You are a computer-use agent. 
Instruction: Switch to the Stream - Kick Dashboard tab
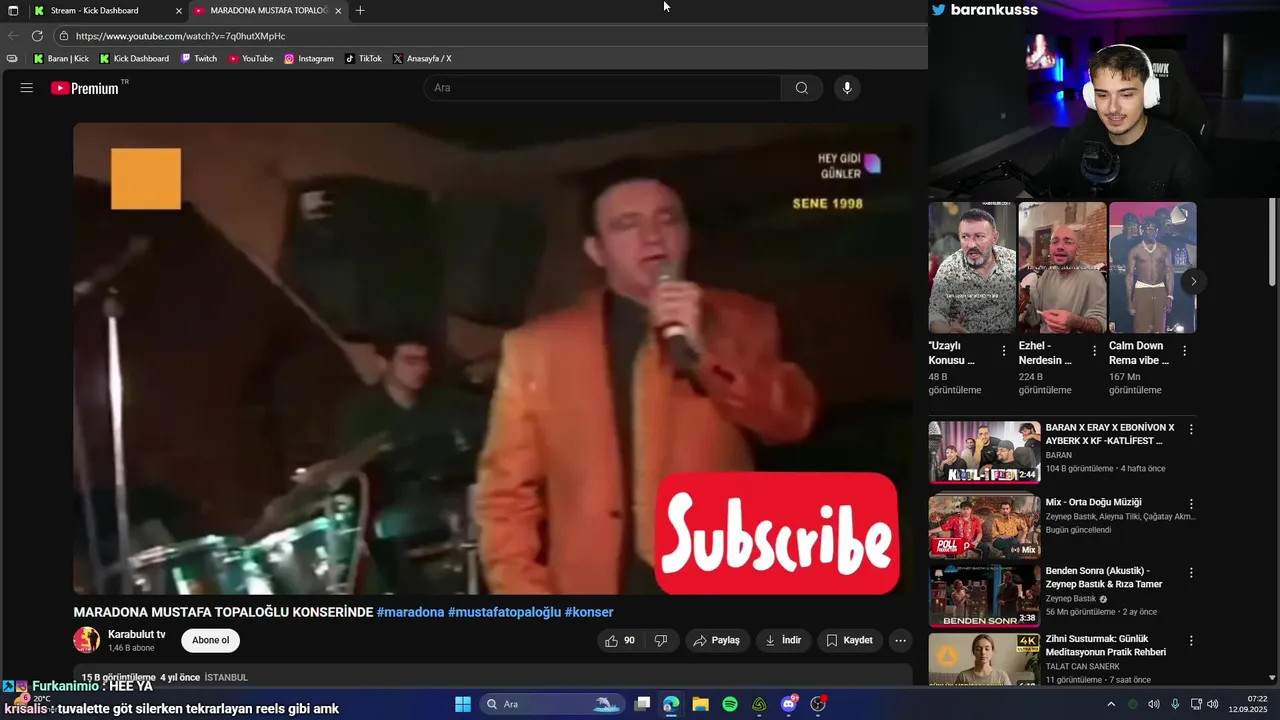click(107, 10)
